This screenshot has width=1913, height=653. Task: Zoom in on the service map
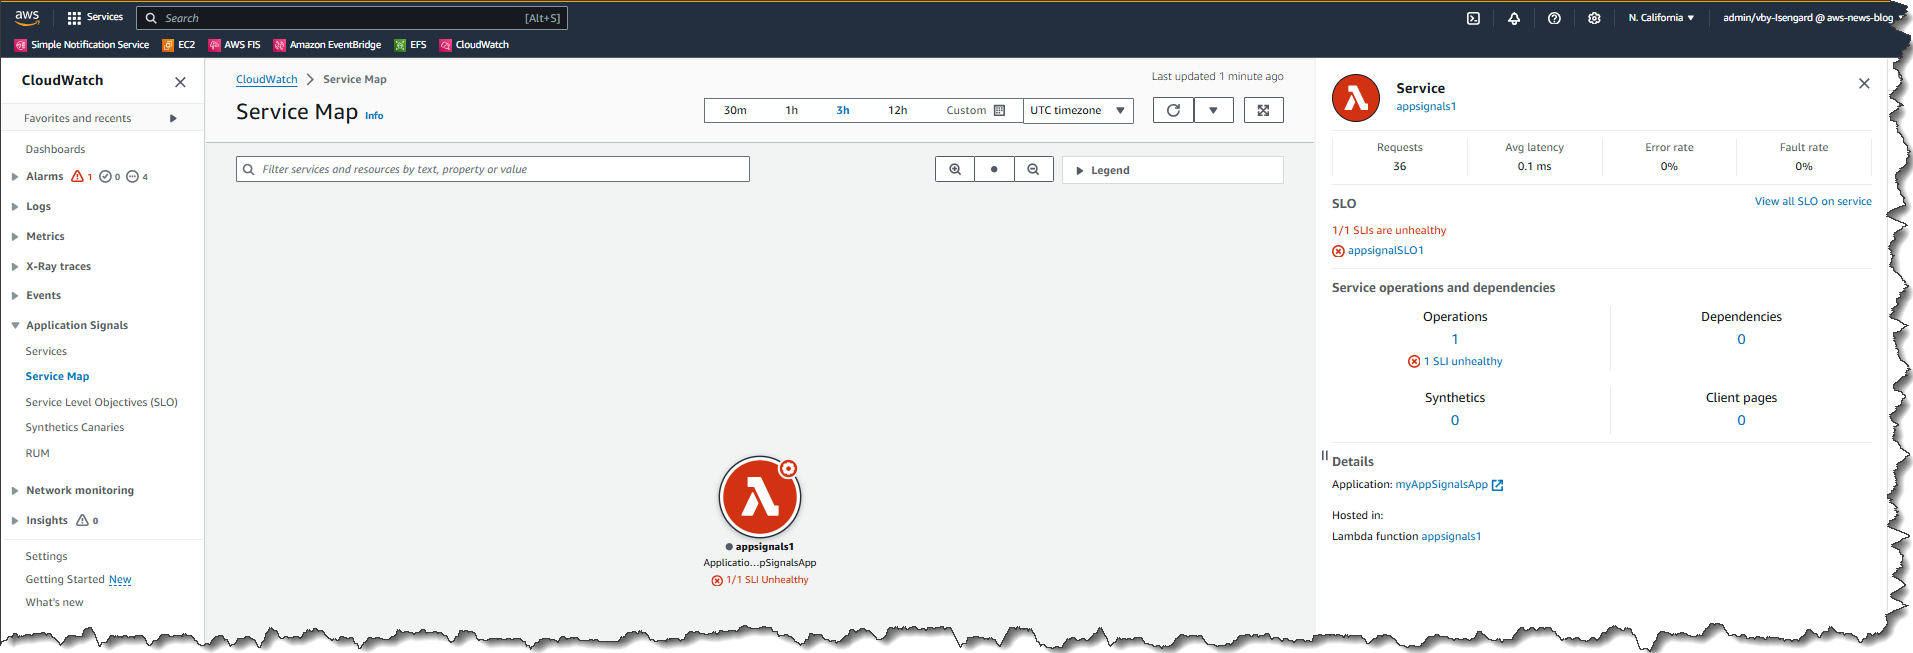pos(955,169)
